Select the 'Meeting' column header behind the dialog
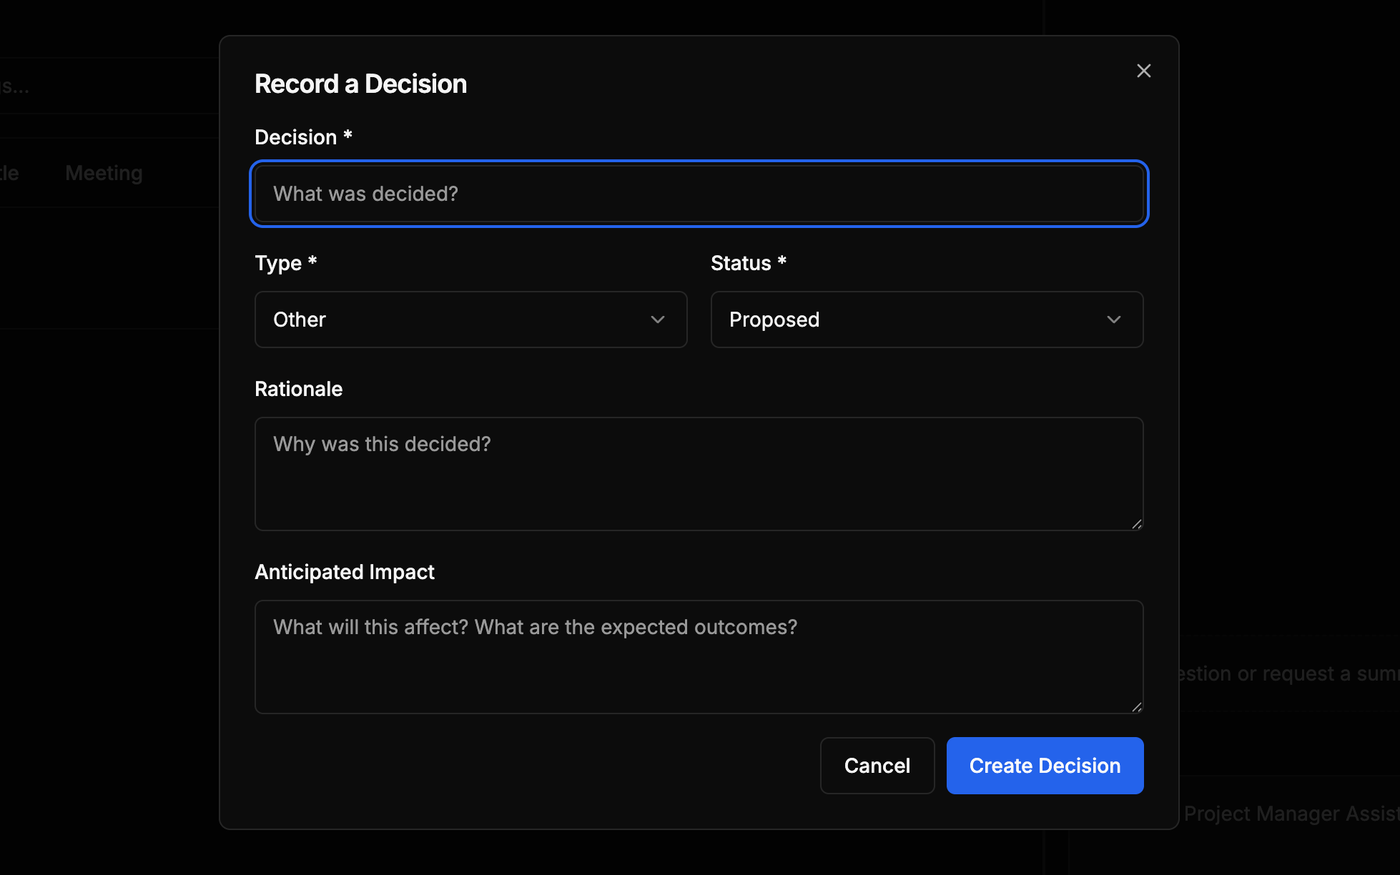 coord(103,172)
